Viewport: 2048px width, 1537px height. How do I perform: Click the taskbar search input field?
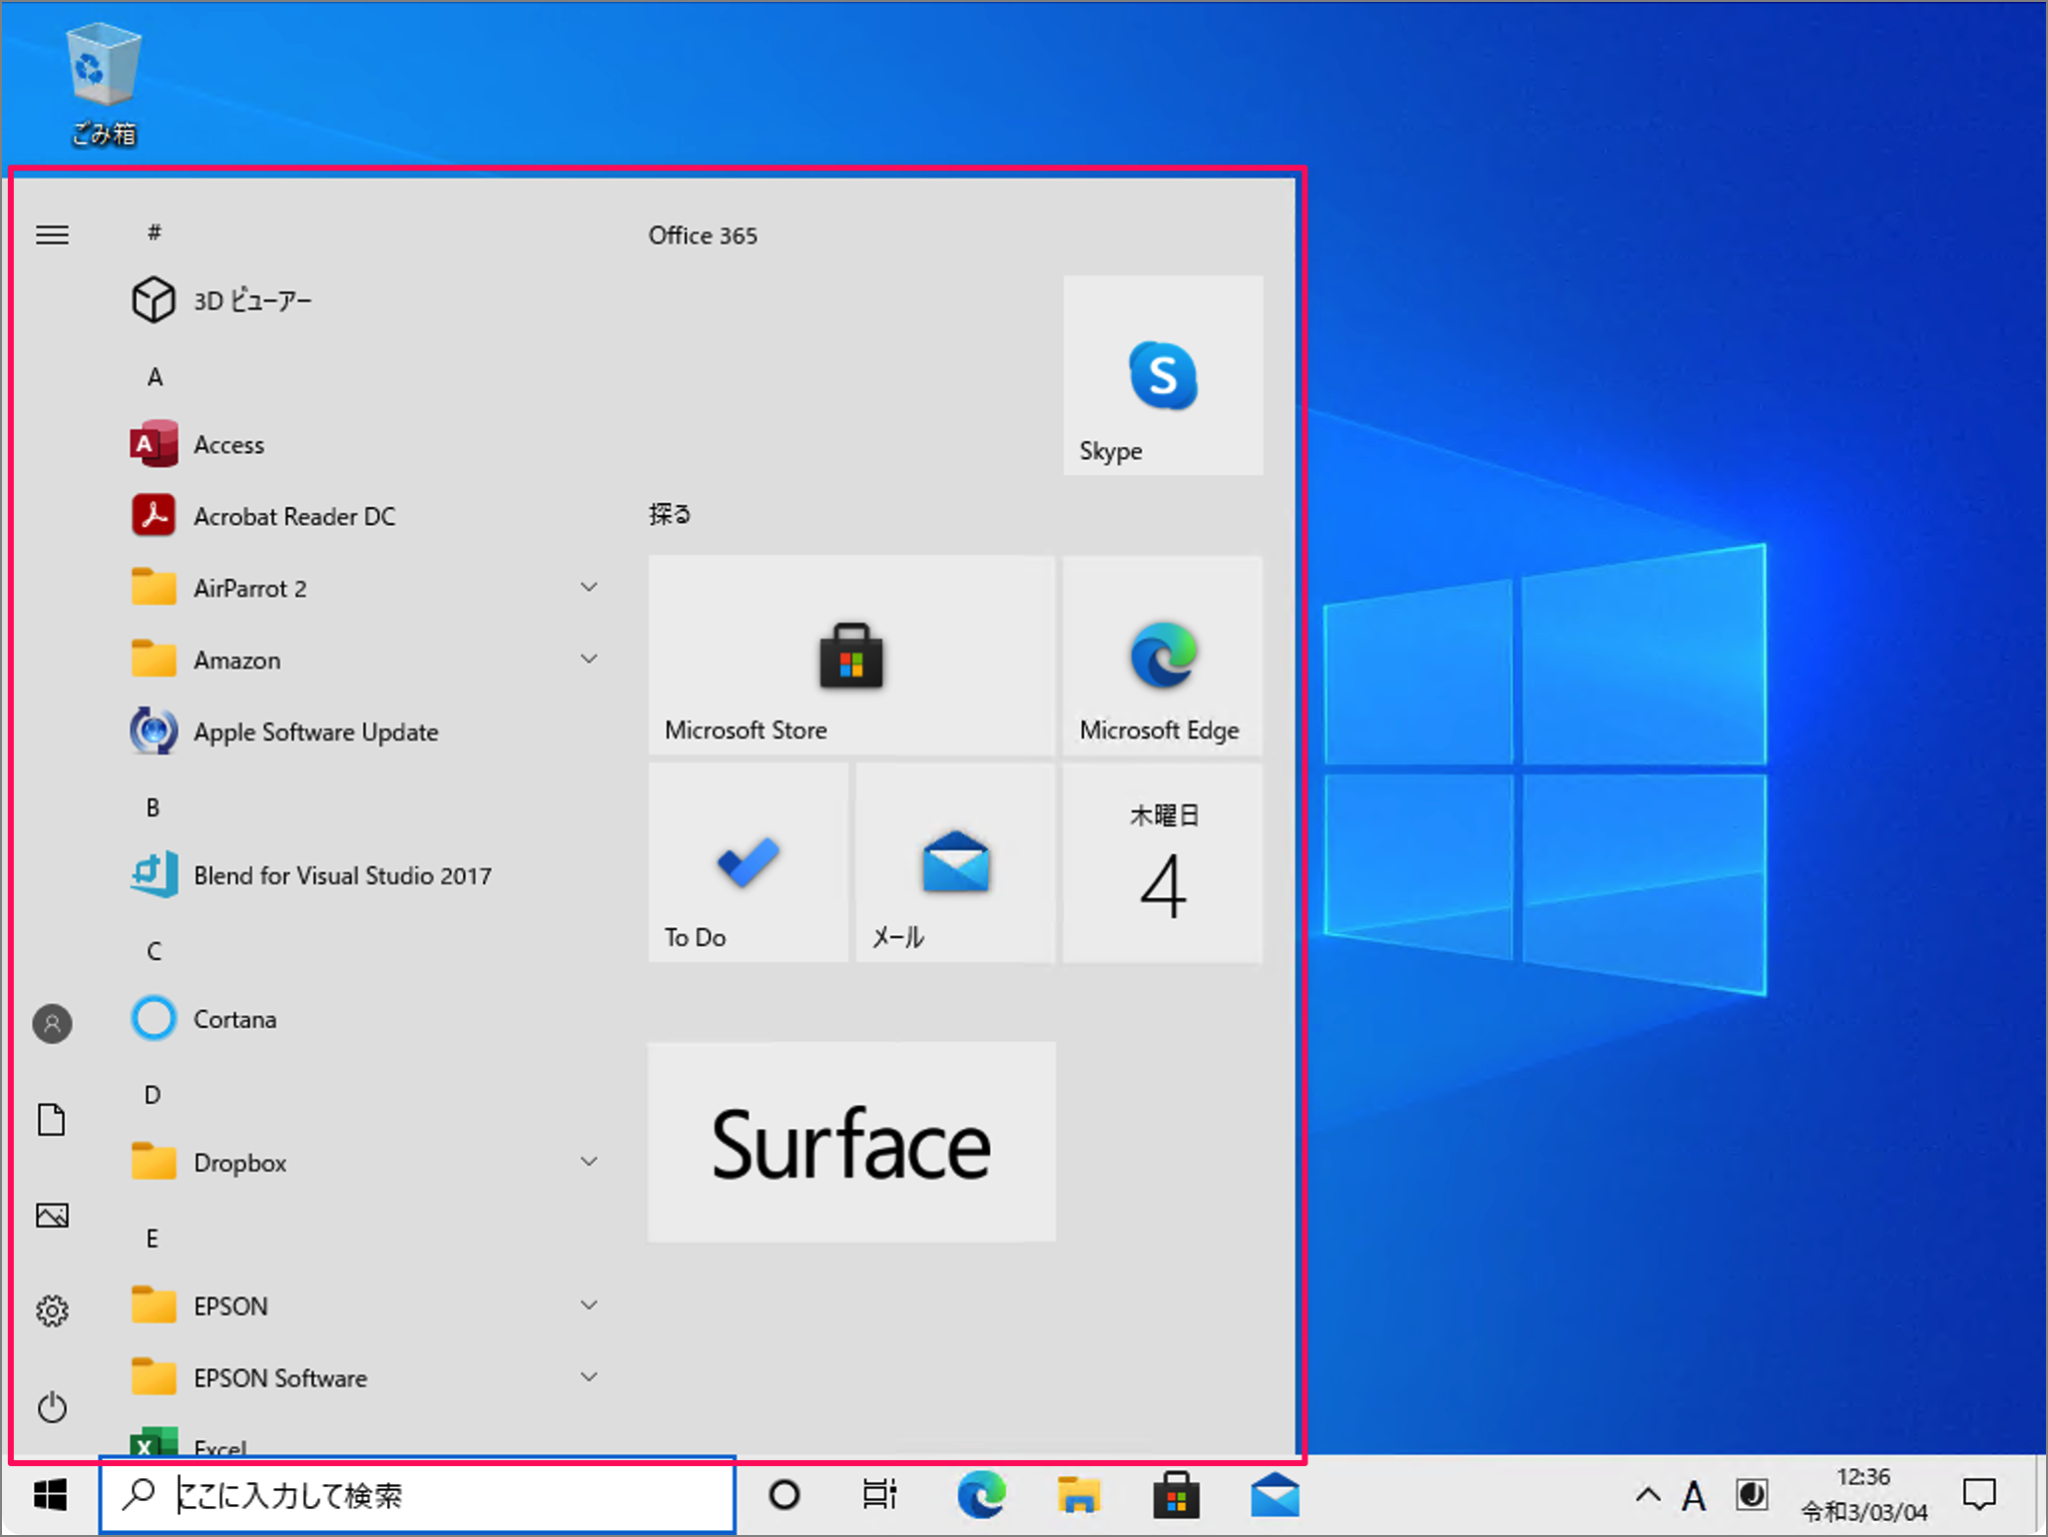click(x=420, y=1497)
